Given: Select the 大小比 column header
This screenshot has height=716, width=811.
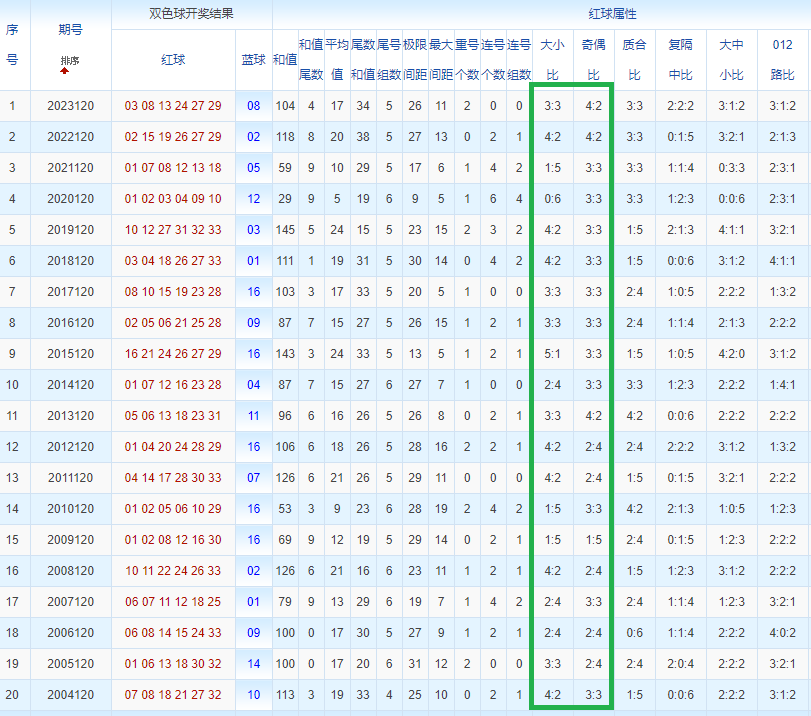Looking at the screenshot, I should (552, 59).
